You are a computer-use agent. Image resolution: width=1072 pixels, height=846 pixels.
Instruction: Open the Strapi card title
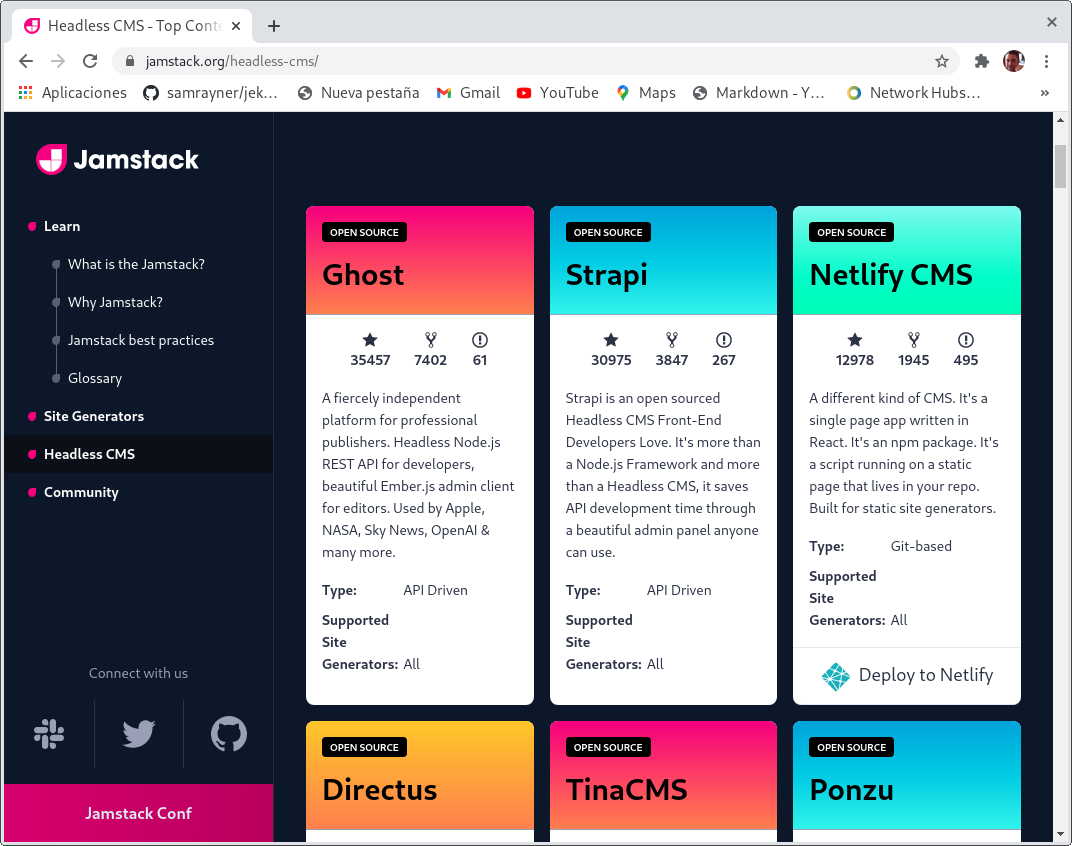[606, 275]
